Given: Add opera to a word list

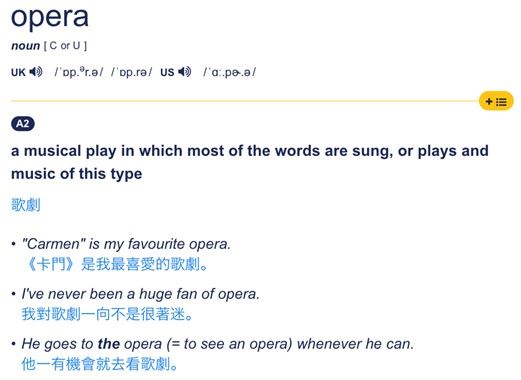Looking at the screenshot, I should 496,101.
